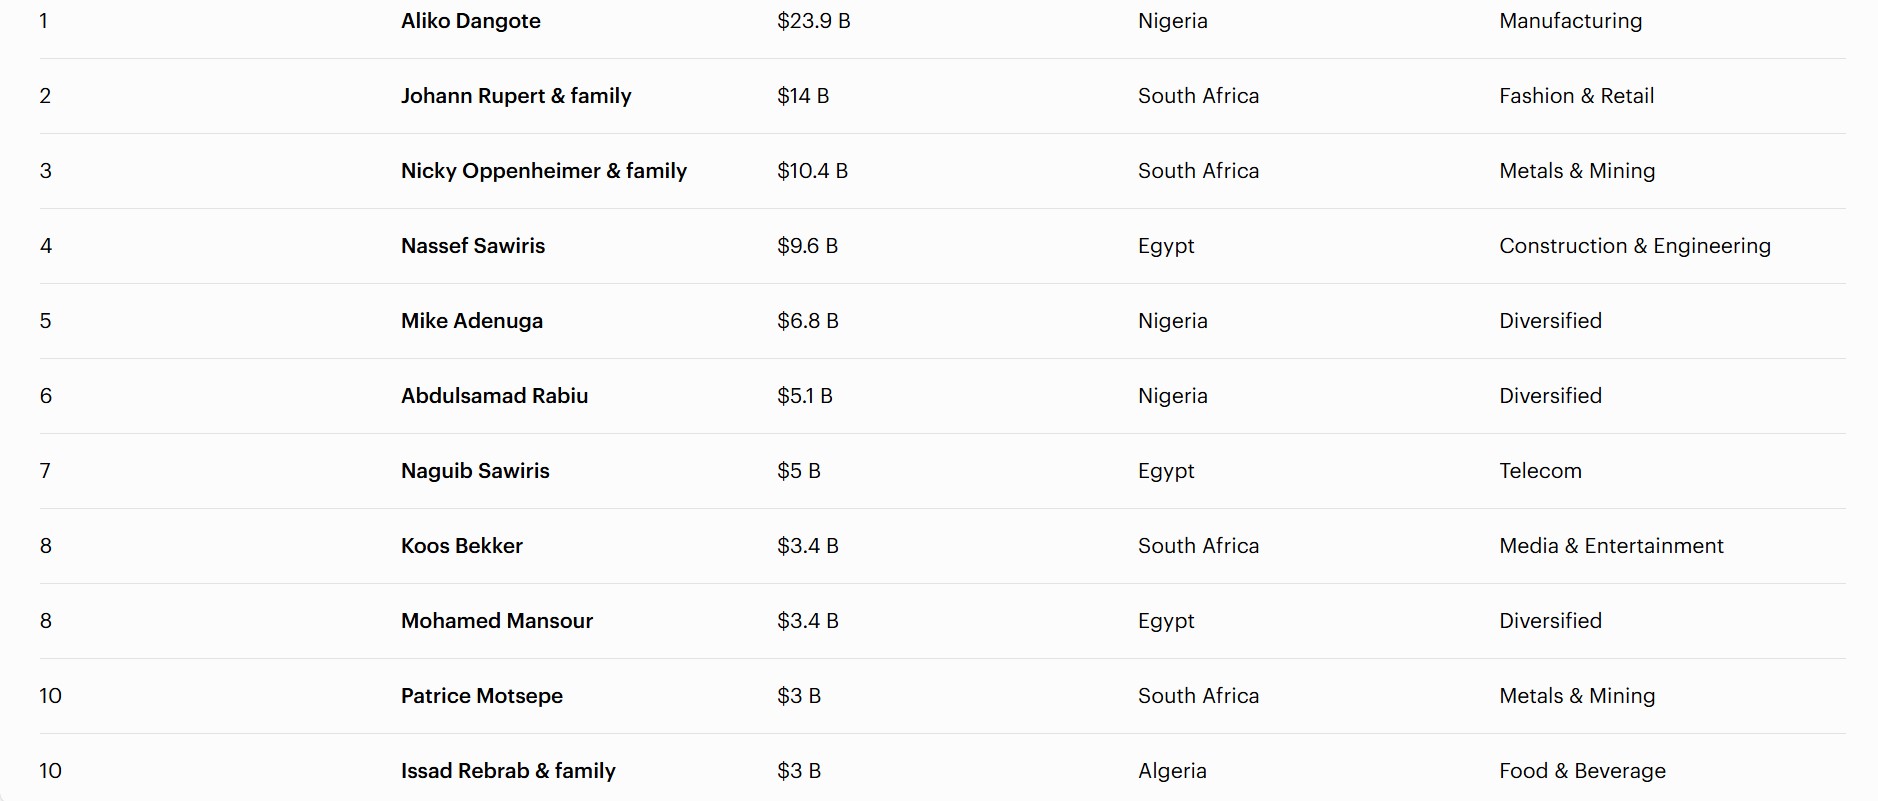Click the $14 B net worth value
The height and width of the screenshot is (801, 1878).
[x=803, y=96]
